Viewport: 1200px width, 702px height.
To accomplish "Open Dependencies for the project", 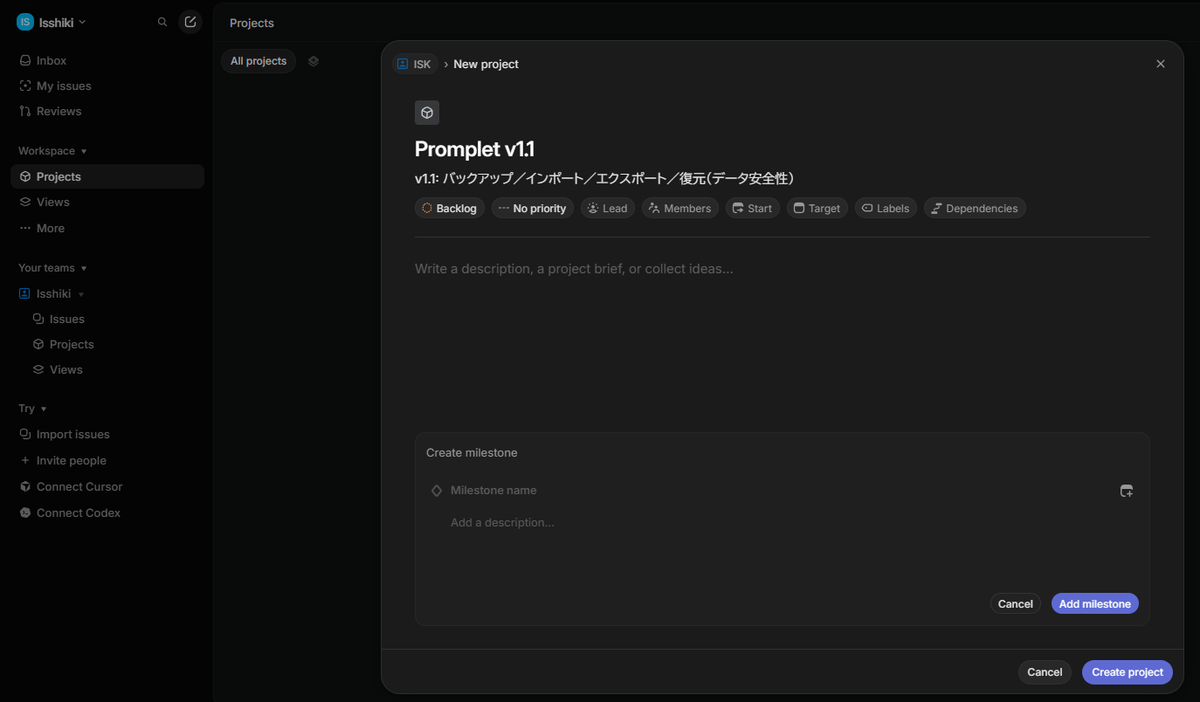I will tap(975, 208).
